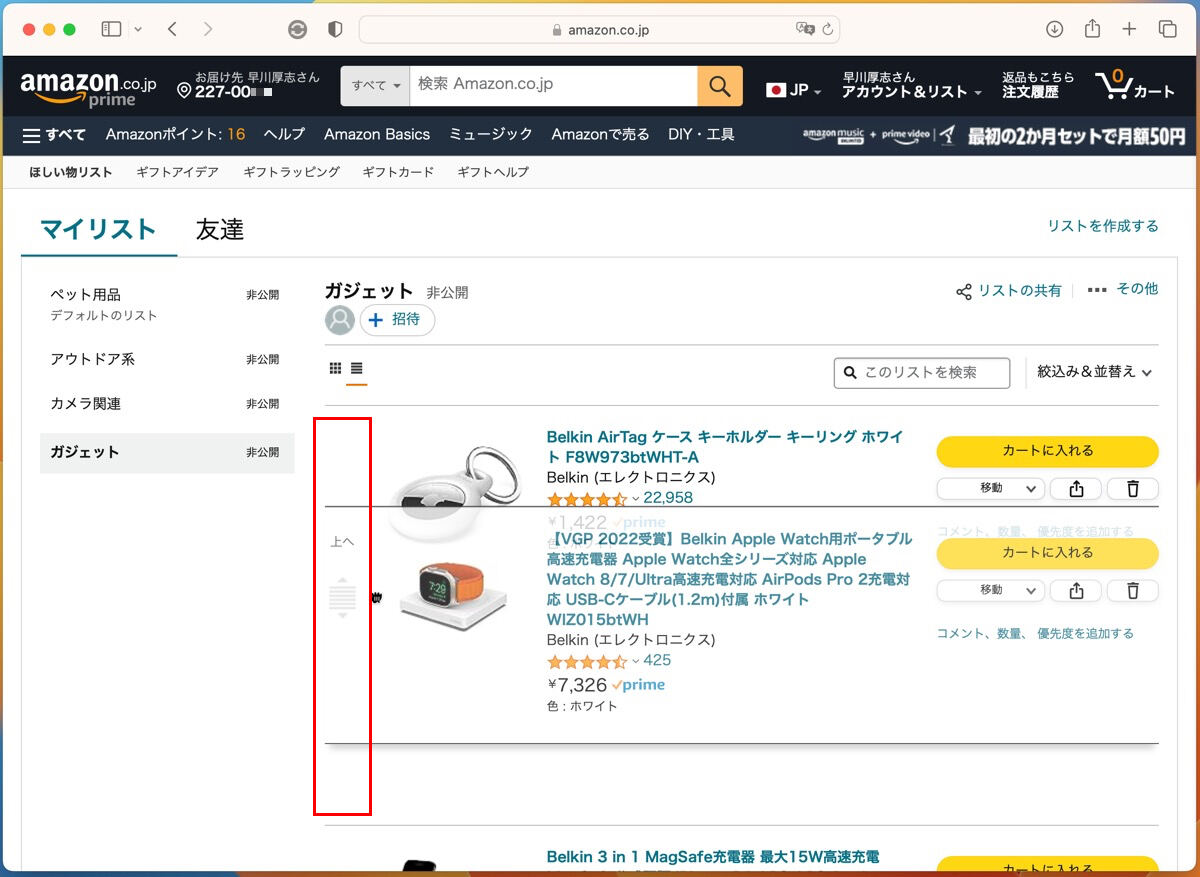Switch to grid view of the list

(x=336, y=368)
